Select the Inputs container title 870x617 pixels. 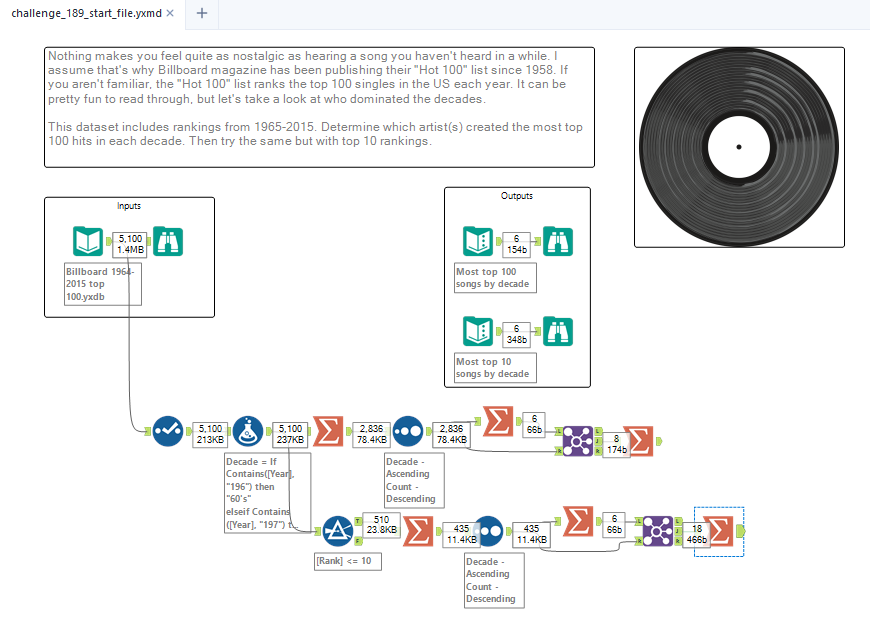(x=129, y=206)
